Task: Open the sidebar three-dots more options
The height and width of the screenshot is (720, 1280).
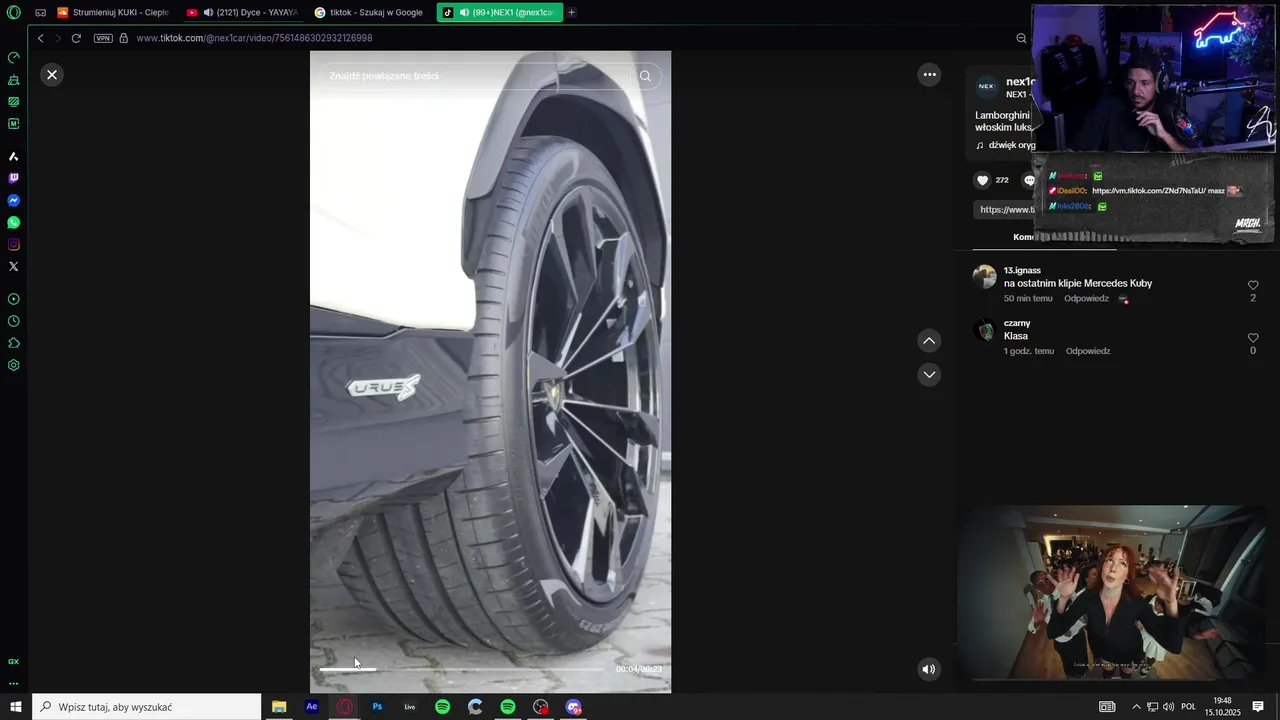Action: (x=13, y=684)
